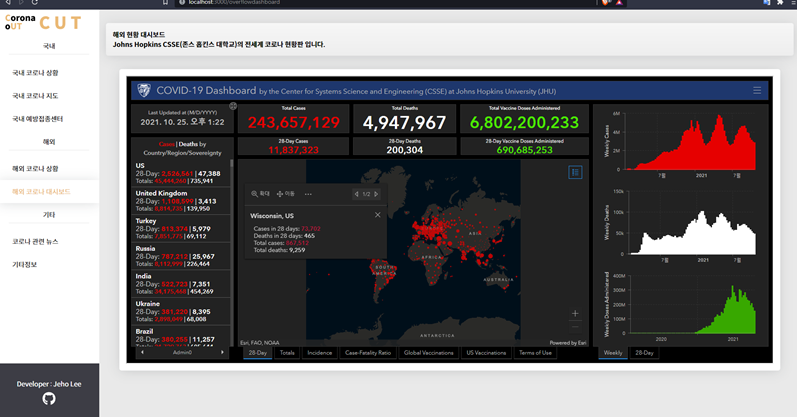This screenshot has width=797, height=417.
Task: Select the United Kingdom row
Action: click(x=180, y=201)
